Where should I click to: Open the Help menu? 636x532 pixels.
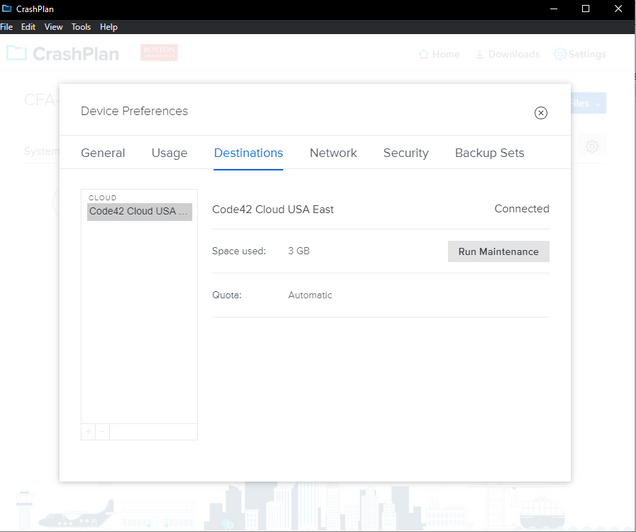(x=108, y=27)
